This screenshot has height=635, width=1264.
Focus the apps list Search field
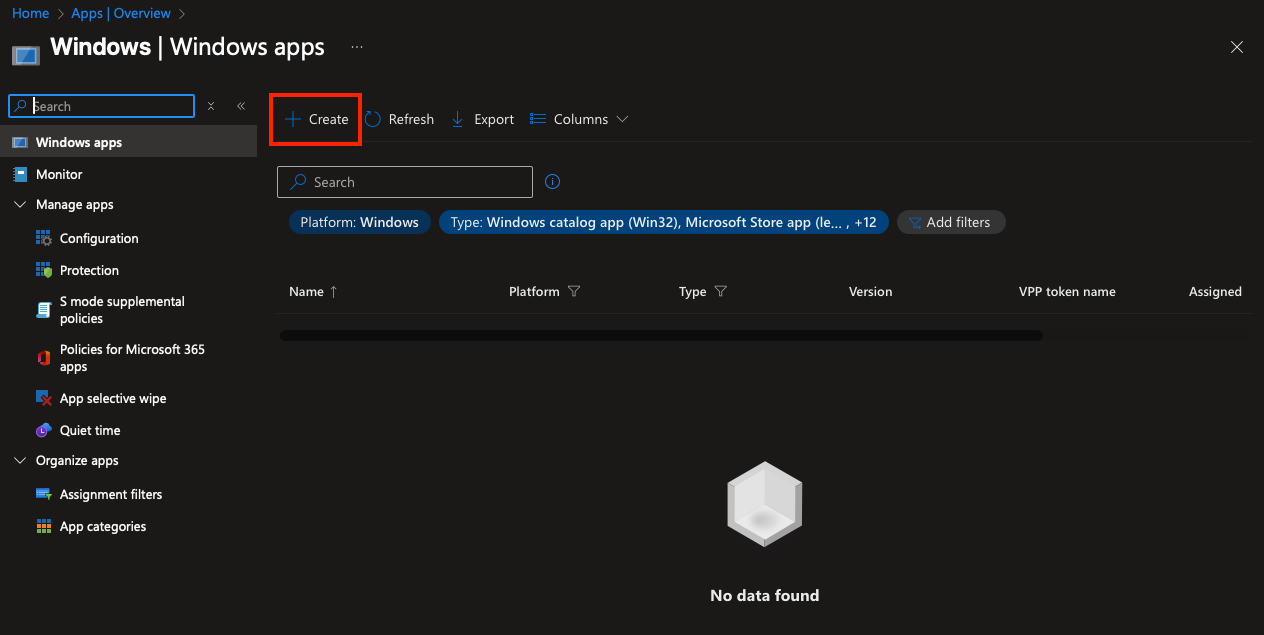pyautogui.click(x=405, y=182)
